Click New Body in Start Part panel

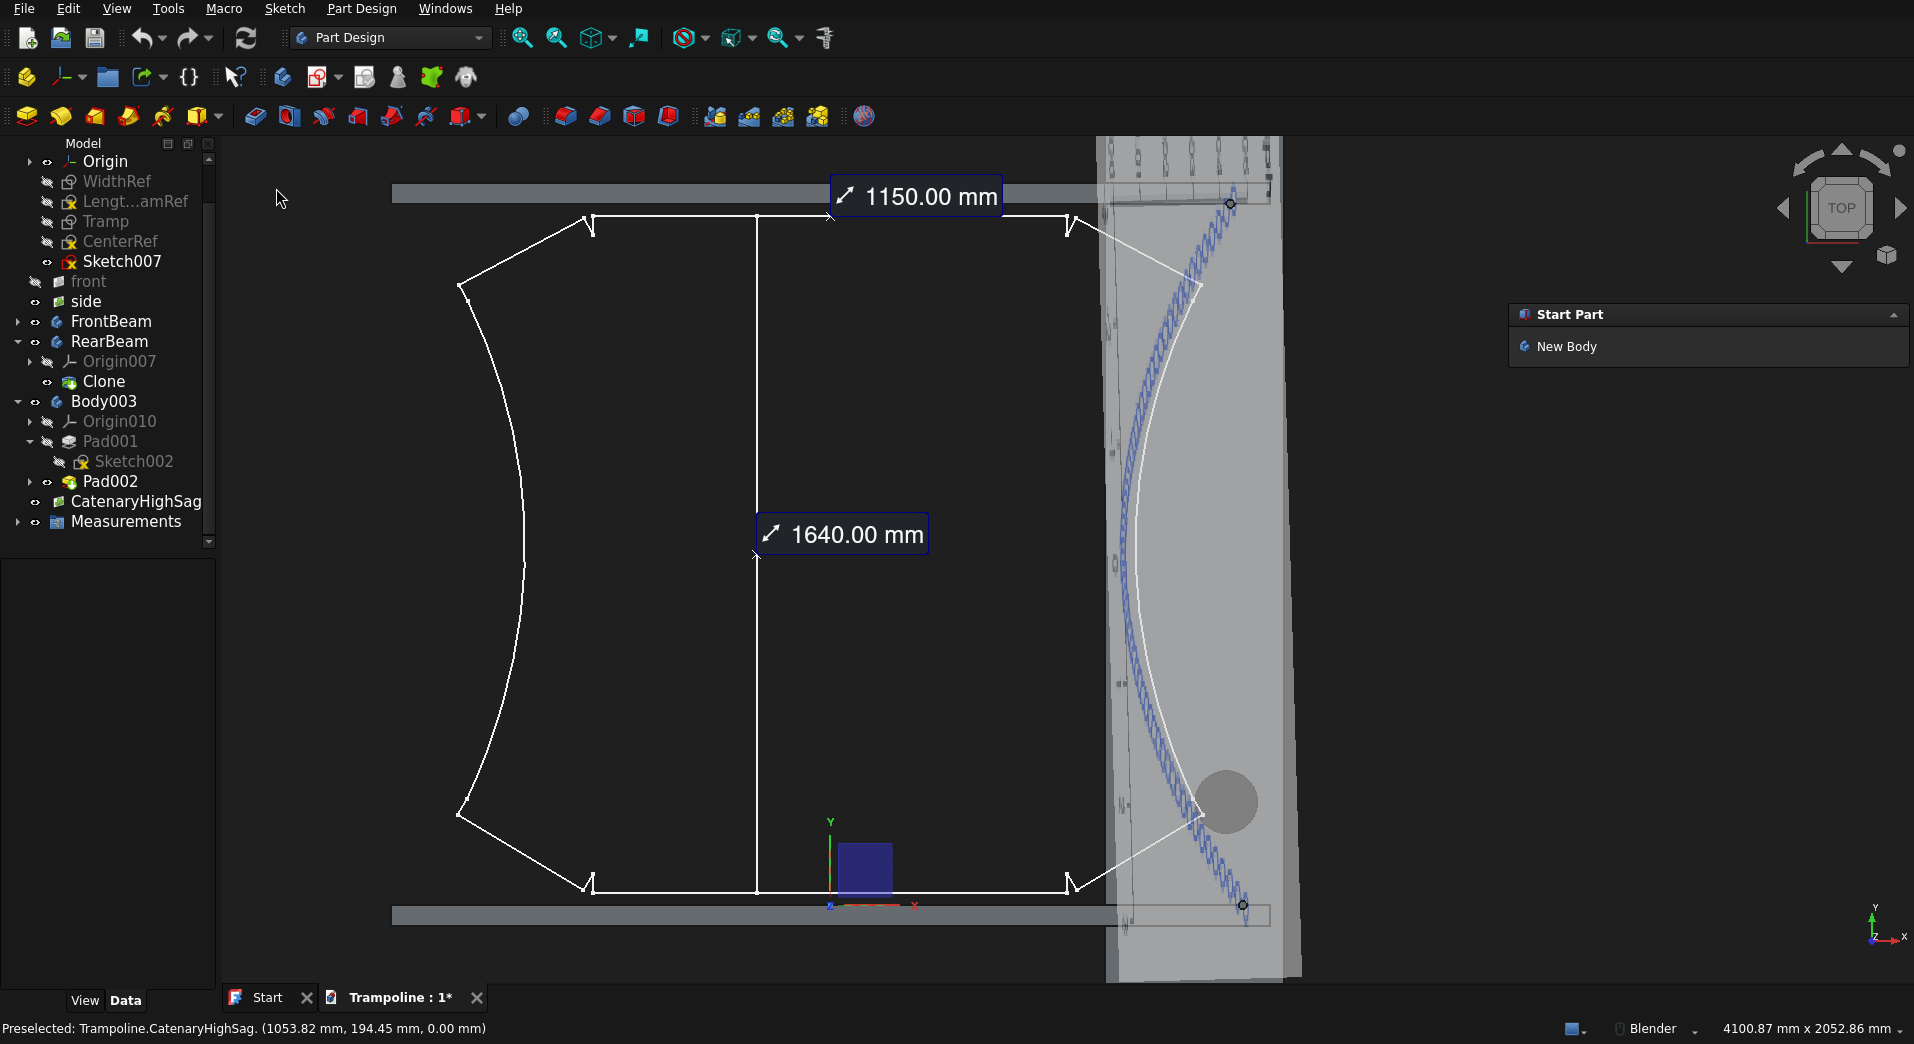coord(1566,347)
